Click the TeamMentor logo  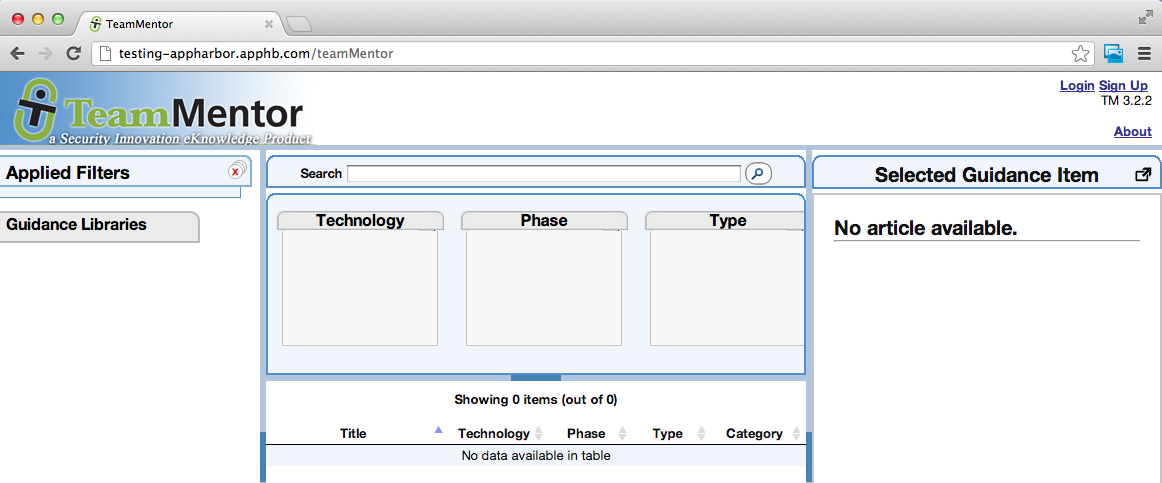pyautogui.click(x=160, y=112)
